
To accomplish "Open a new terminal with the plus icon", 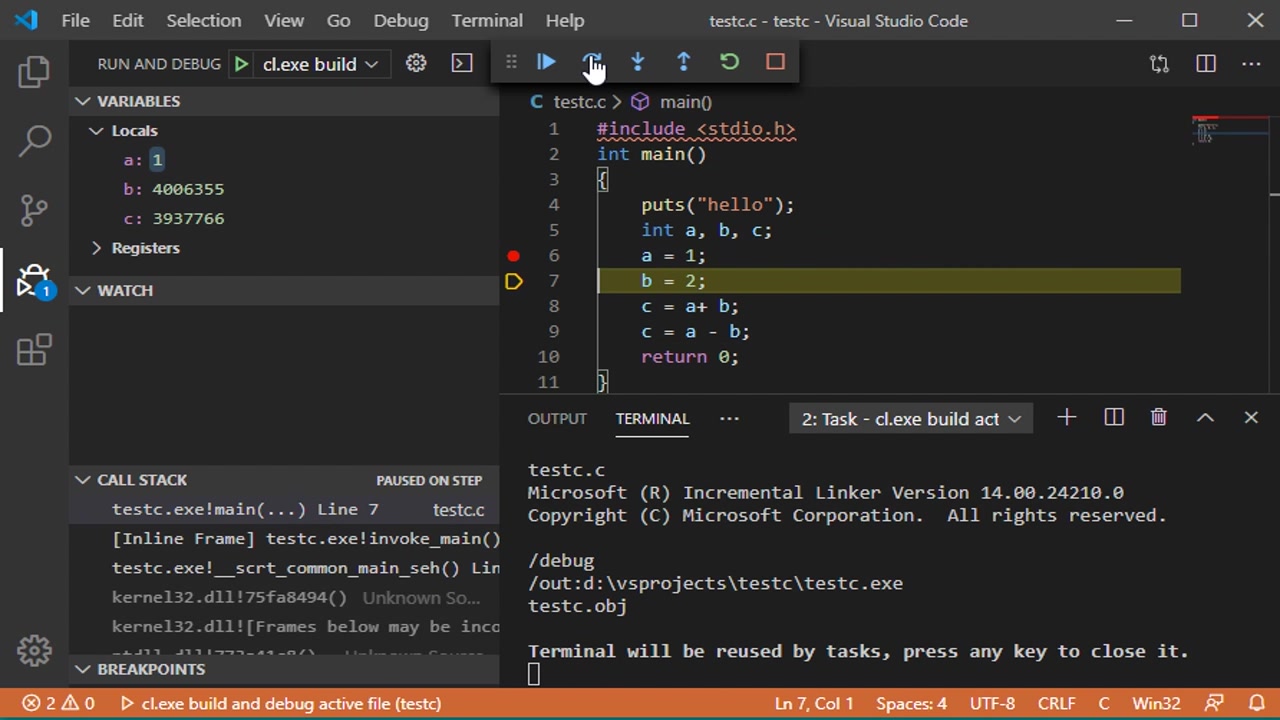I will click(1066, 418).
